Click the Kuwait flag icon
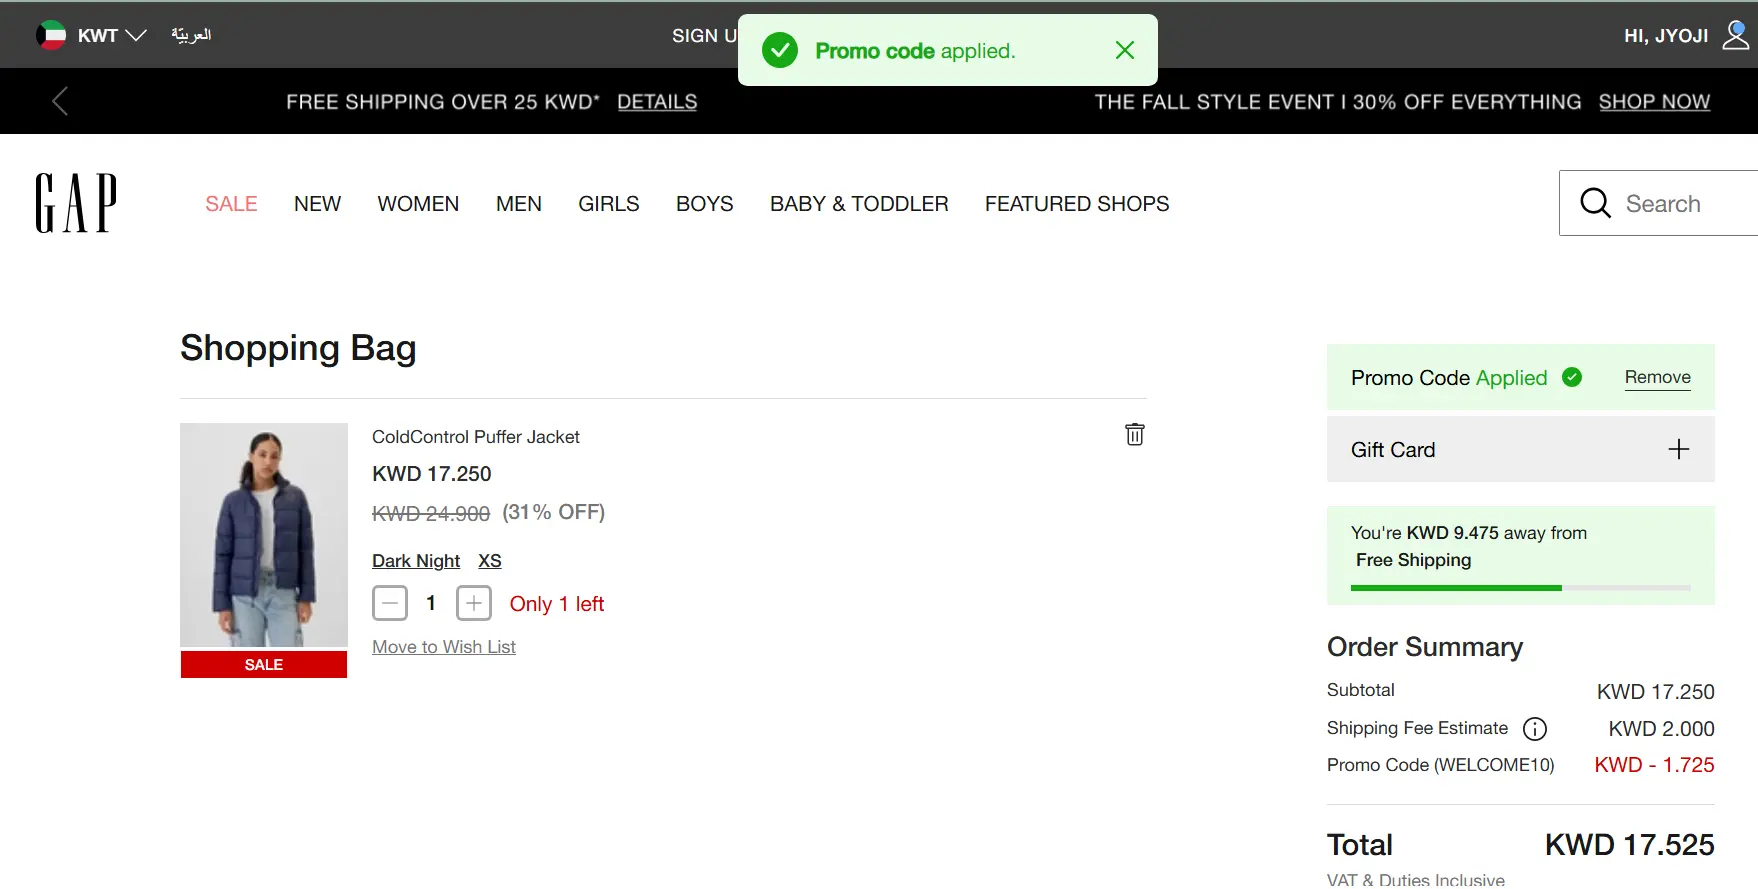 click(51, 35)
